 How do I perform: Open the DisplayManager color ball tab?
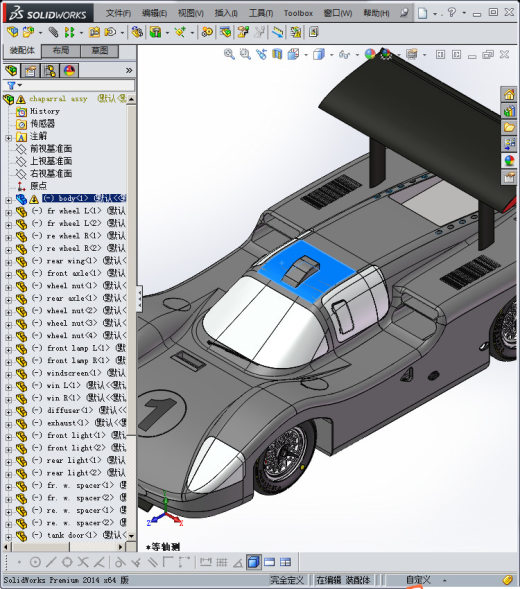(x=69, y=70)
